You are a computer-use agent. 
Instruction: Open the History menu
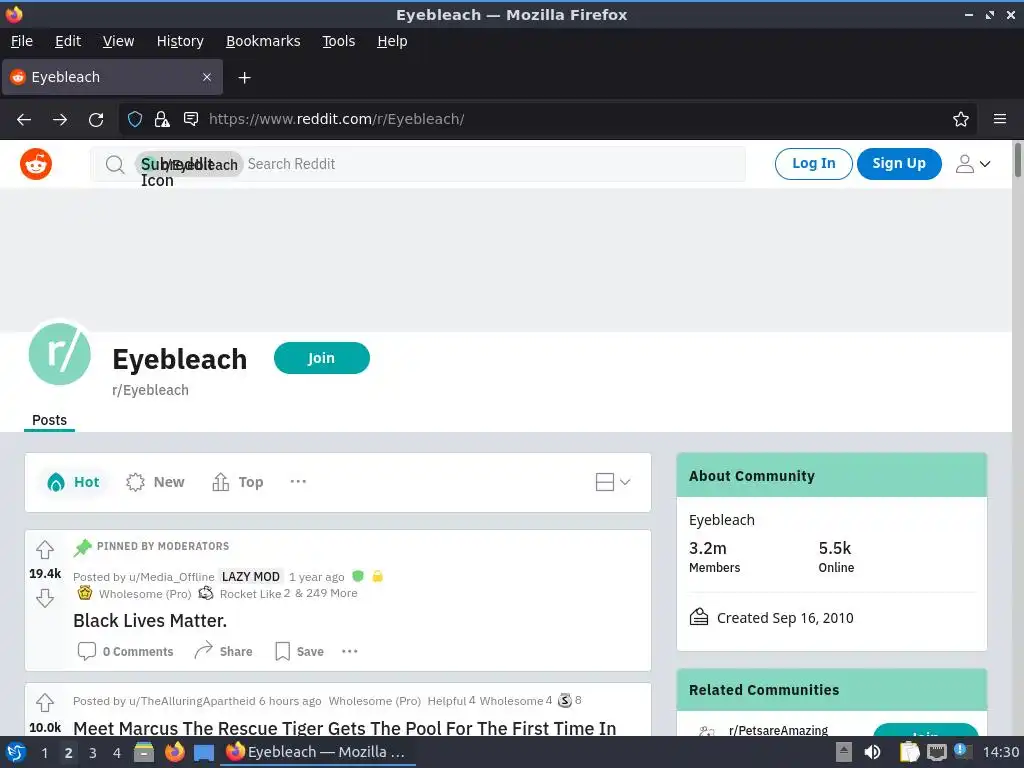click(180, 41)
